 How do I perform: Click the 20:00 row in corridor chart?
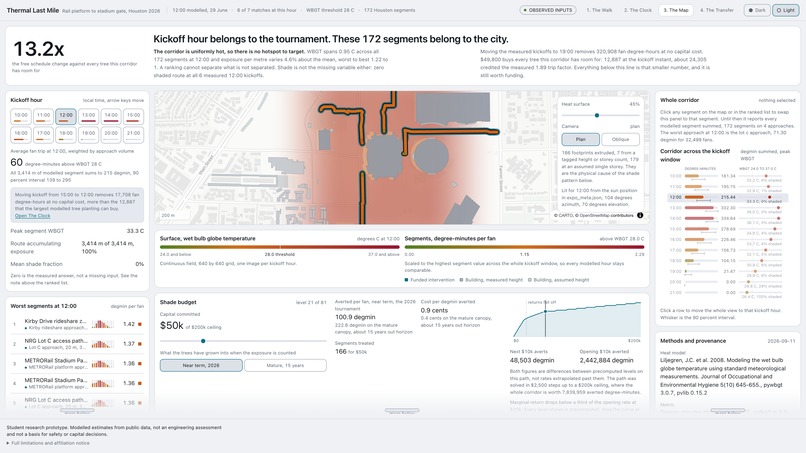click(727, 282)
